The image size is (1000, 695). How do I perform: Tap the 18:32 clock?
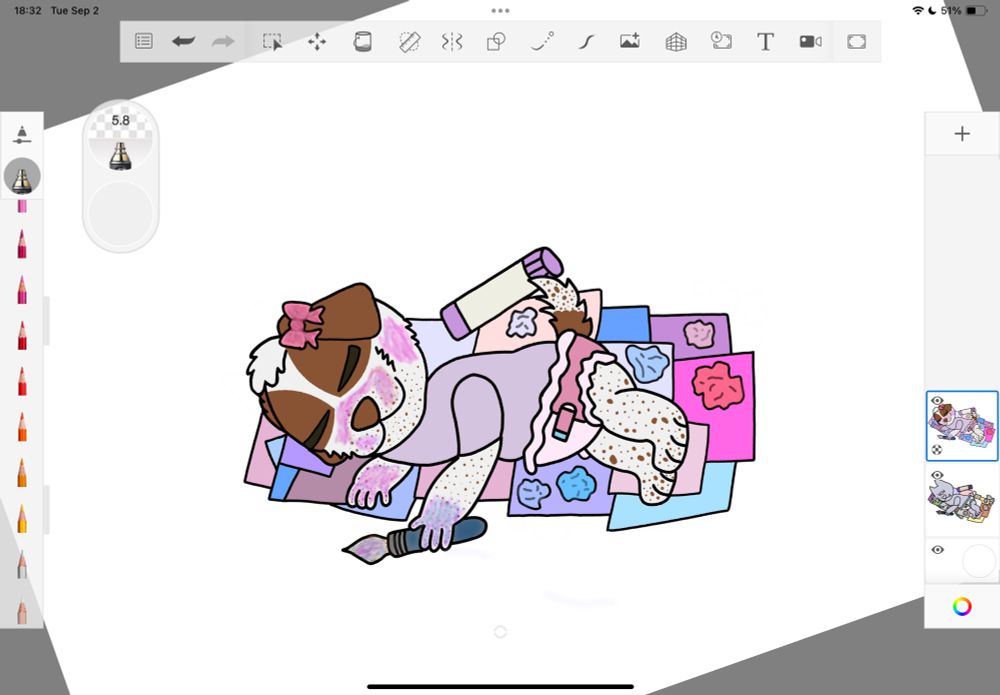point(27,11)
